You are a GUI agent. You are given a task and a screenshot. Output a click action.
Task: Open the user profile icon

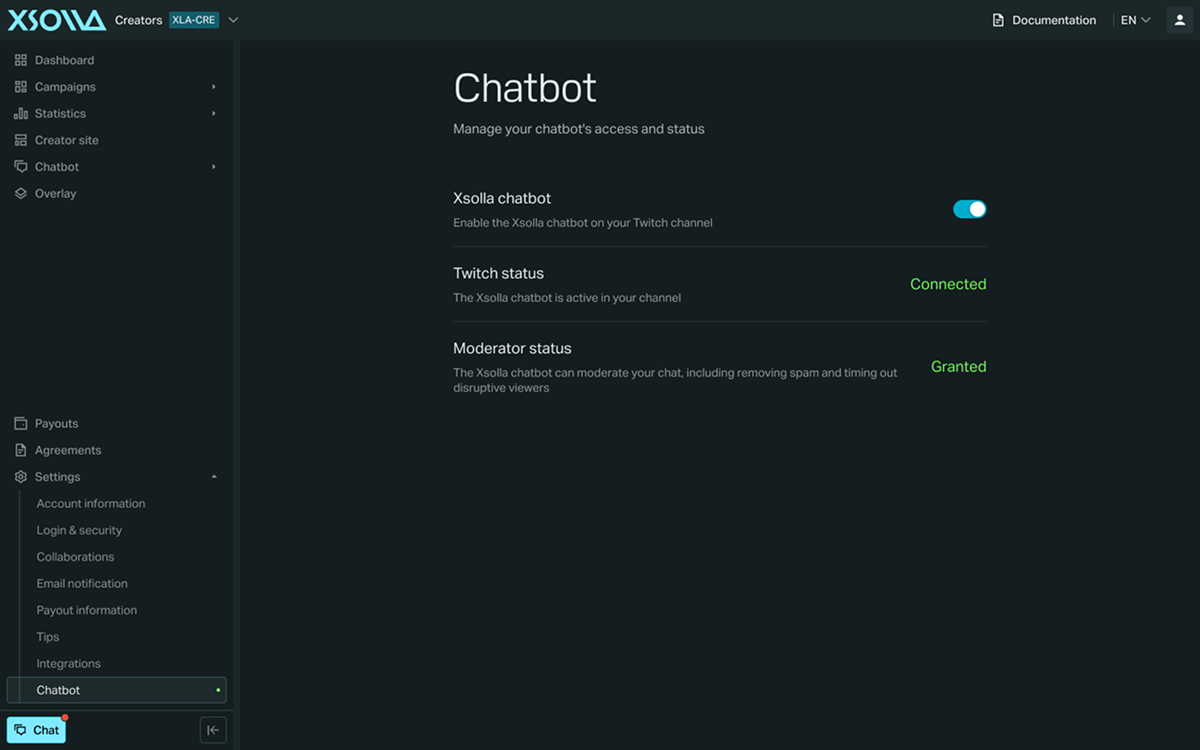click(x=1180, y=20)
